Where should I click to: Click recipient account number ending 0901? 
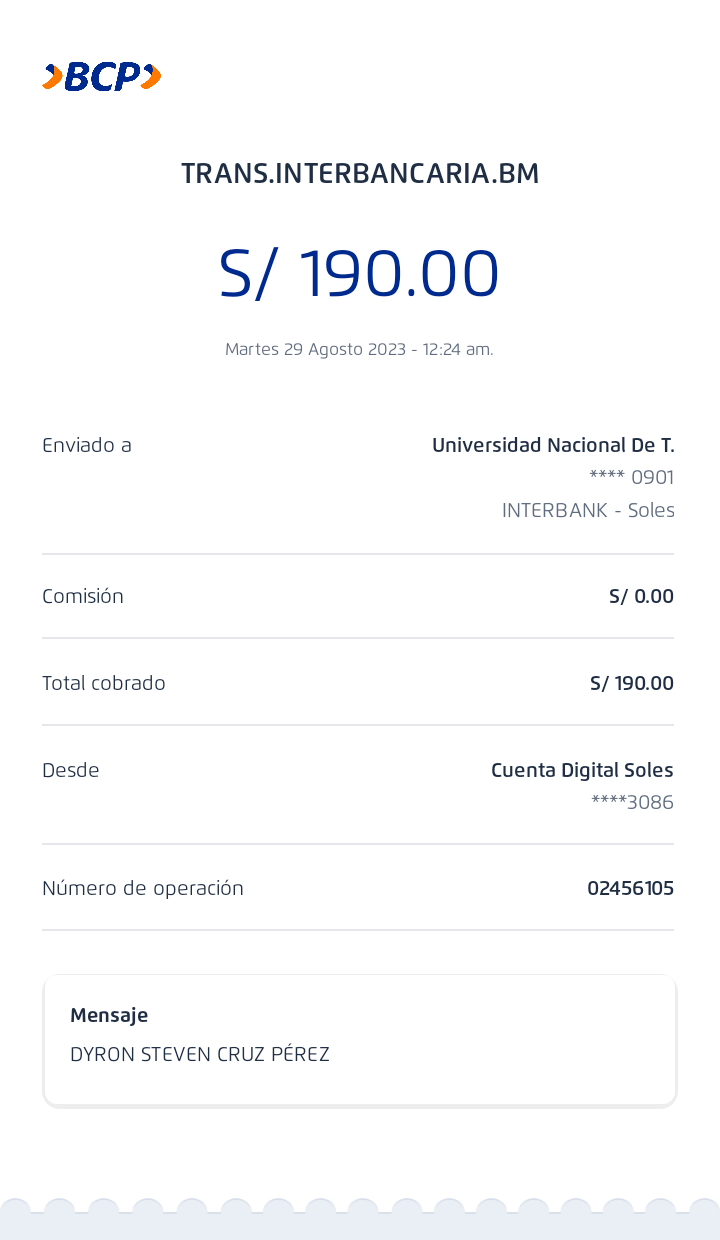(632, 478)
